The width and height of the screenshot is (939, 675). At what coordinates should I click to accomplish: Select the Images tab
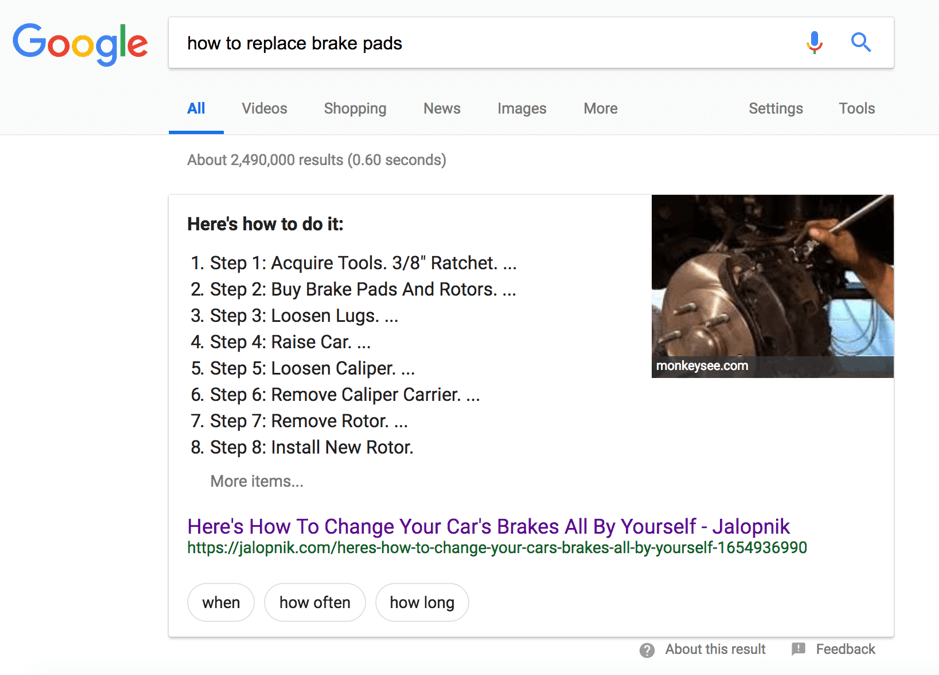tap(522, 109)
